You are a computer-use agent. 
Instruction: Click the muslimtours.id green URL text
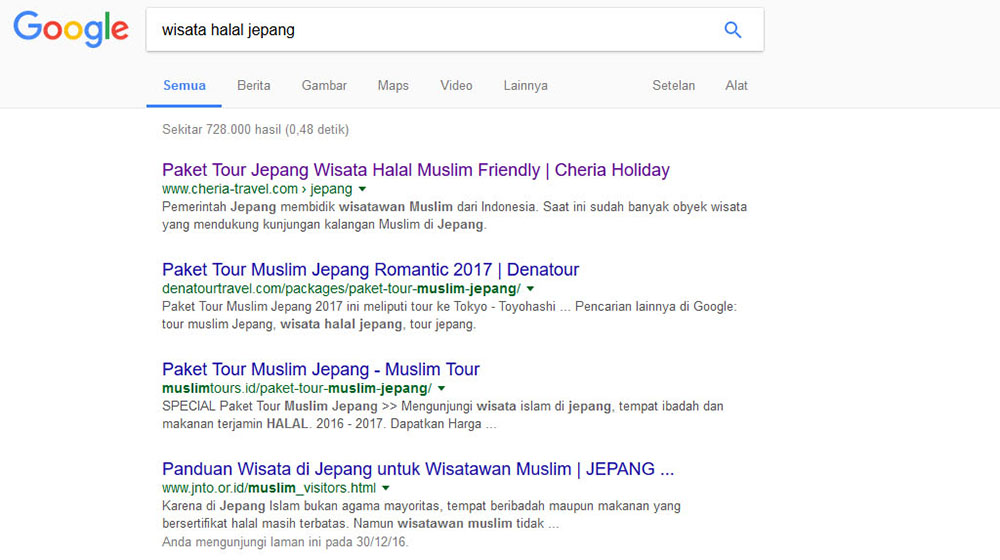pos(296,388)
